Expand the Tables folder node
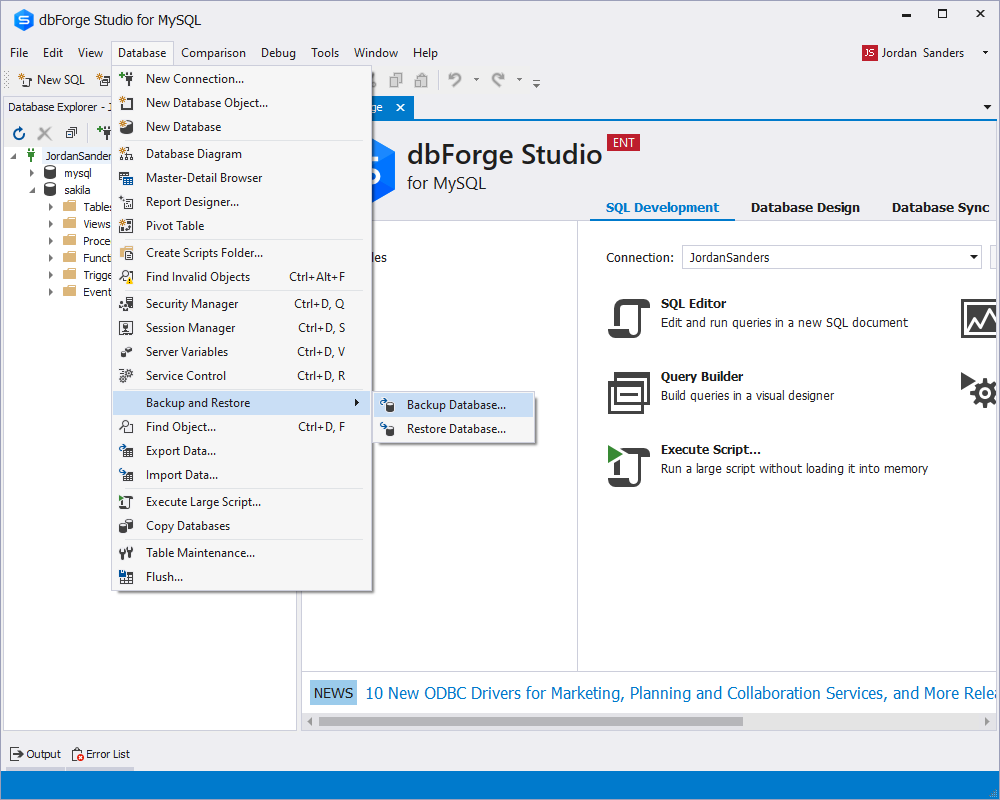Viewport: 1000px width, 800px height. (51, 207)
